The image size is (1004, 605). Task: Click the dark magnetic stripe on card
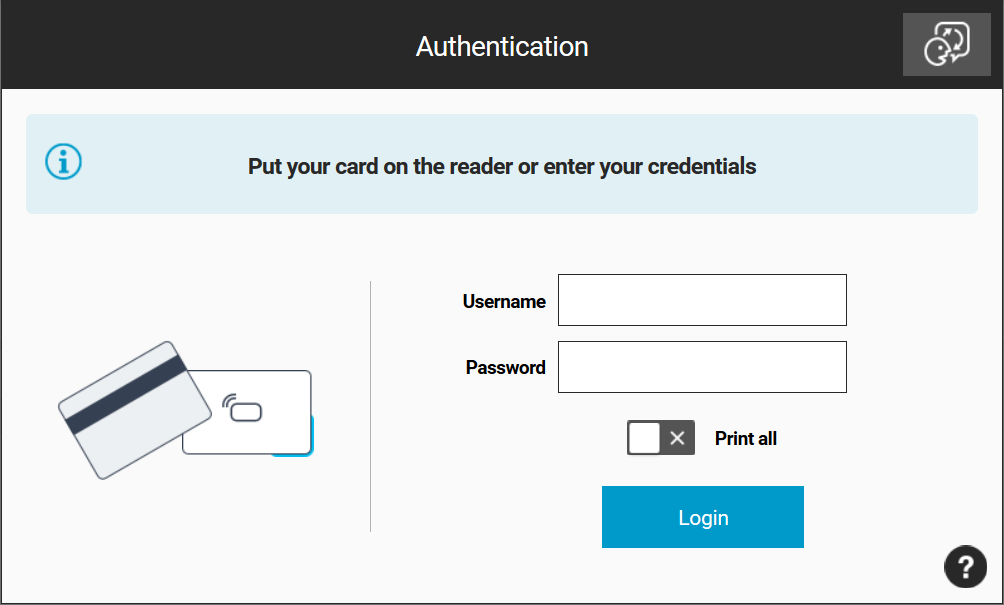click(x=126, y=395)
